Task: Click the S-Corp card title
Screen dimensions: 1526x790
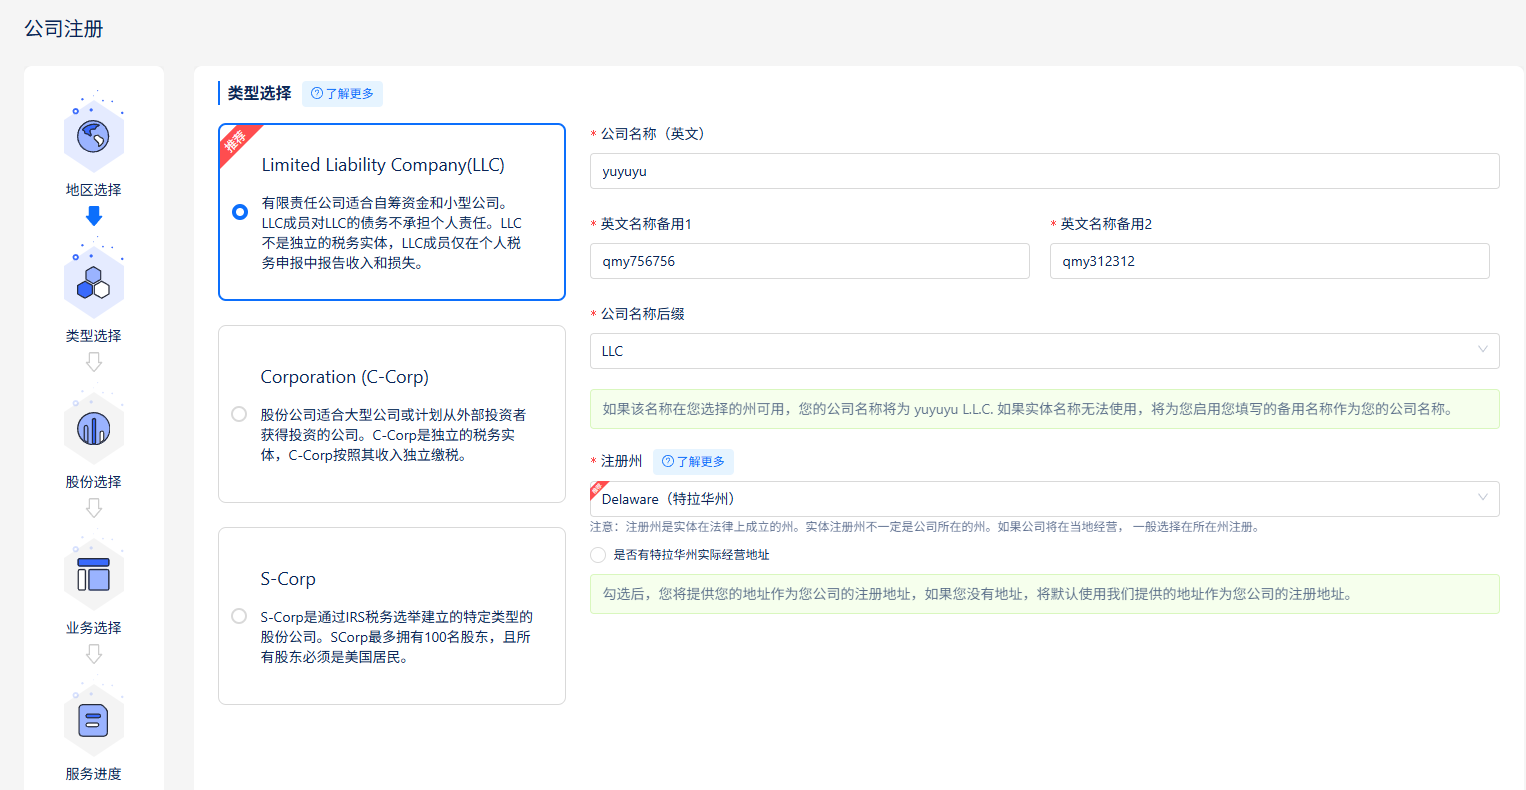Action: [x=288, y=579]
